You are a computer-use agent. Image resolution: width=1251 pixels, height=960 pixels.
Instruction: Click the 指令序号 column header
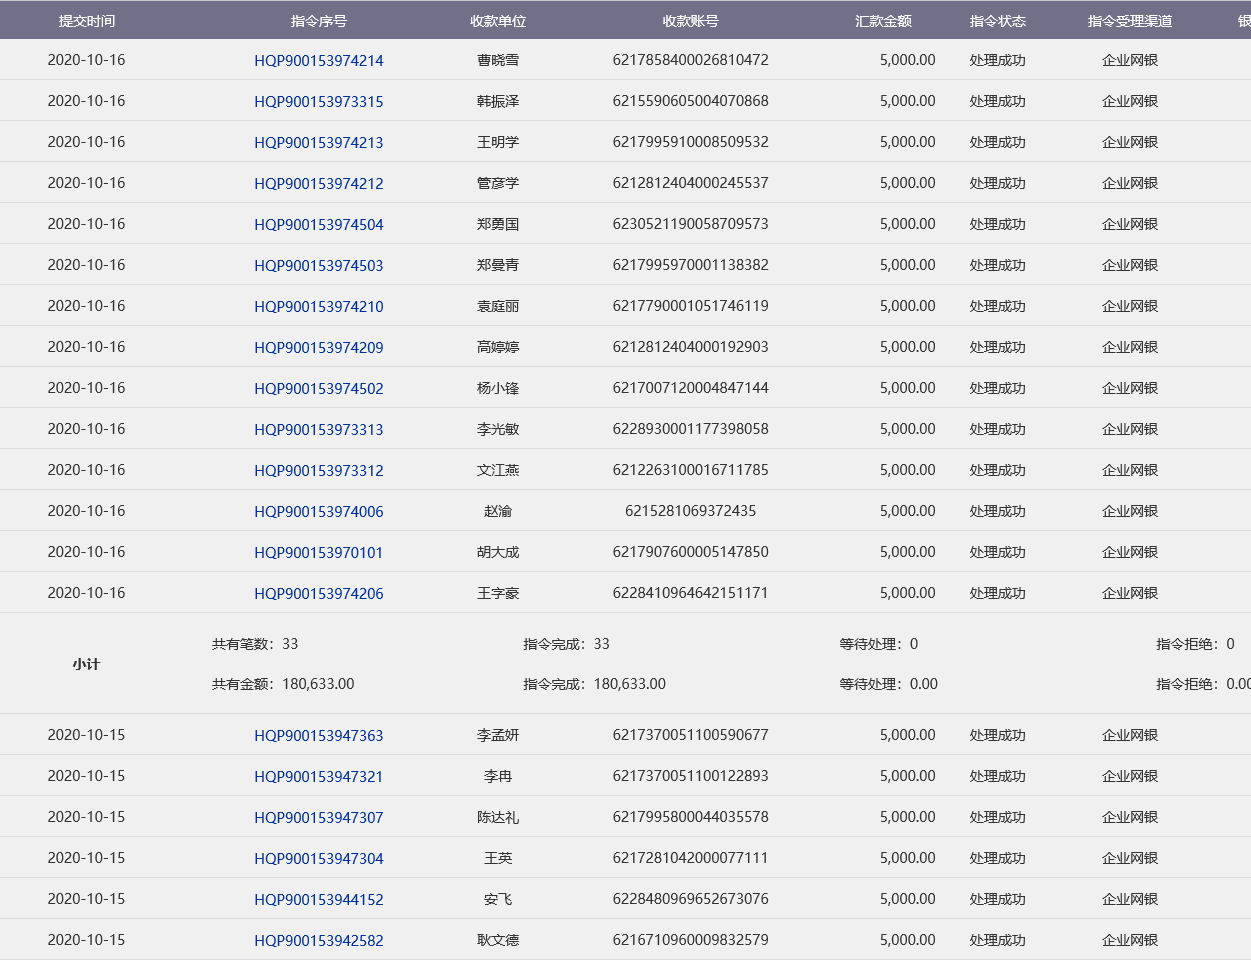(318, 21)
